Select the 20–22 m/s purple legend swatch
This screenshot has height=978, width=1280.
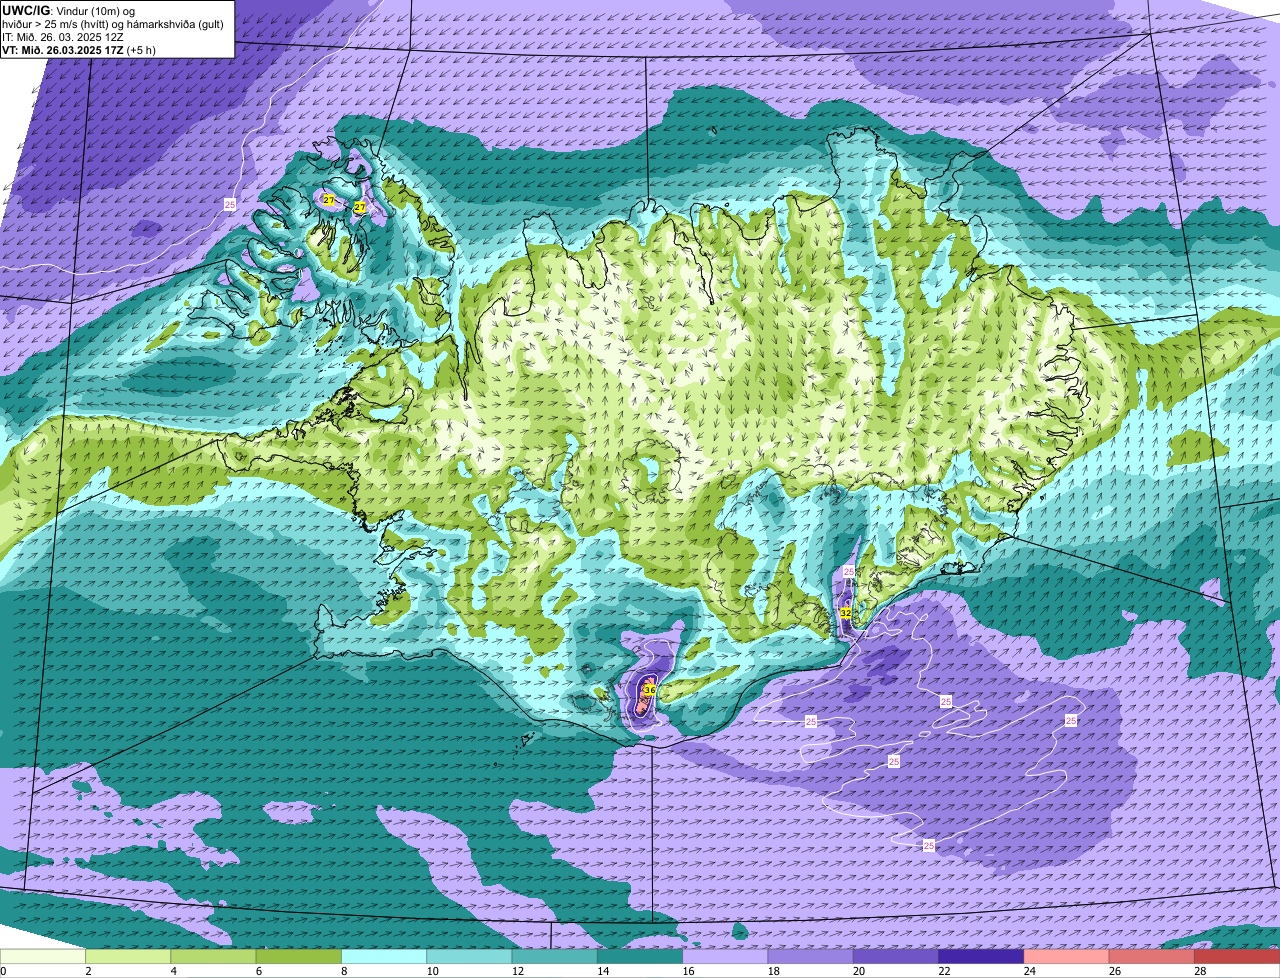(x=896, y=956)
